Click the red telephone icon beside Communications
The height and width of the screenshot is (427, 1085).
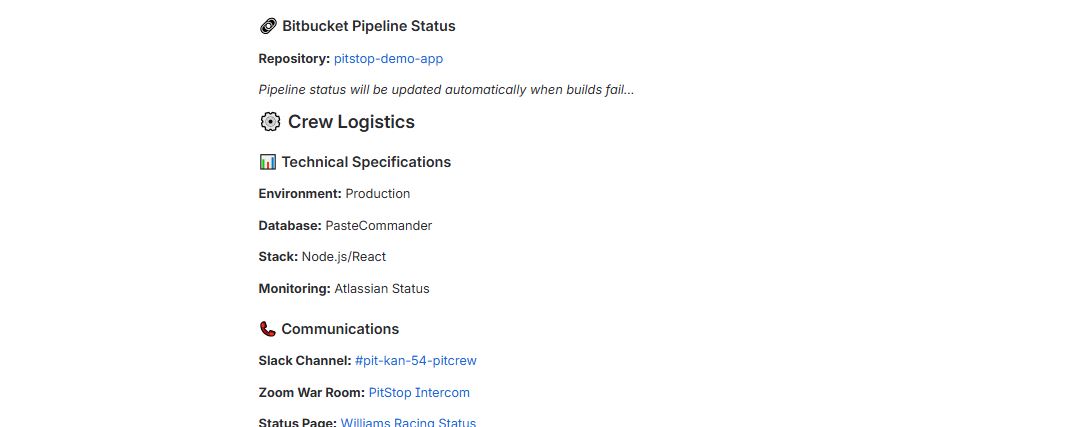tap(267, 329)
